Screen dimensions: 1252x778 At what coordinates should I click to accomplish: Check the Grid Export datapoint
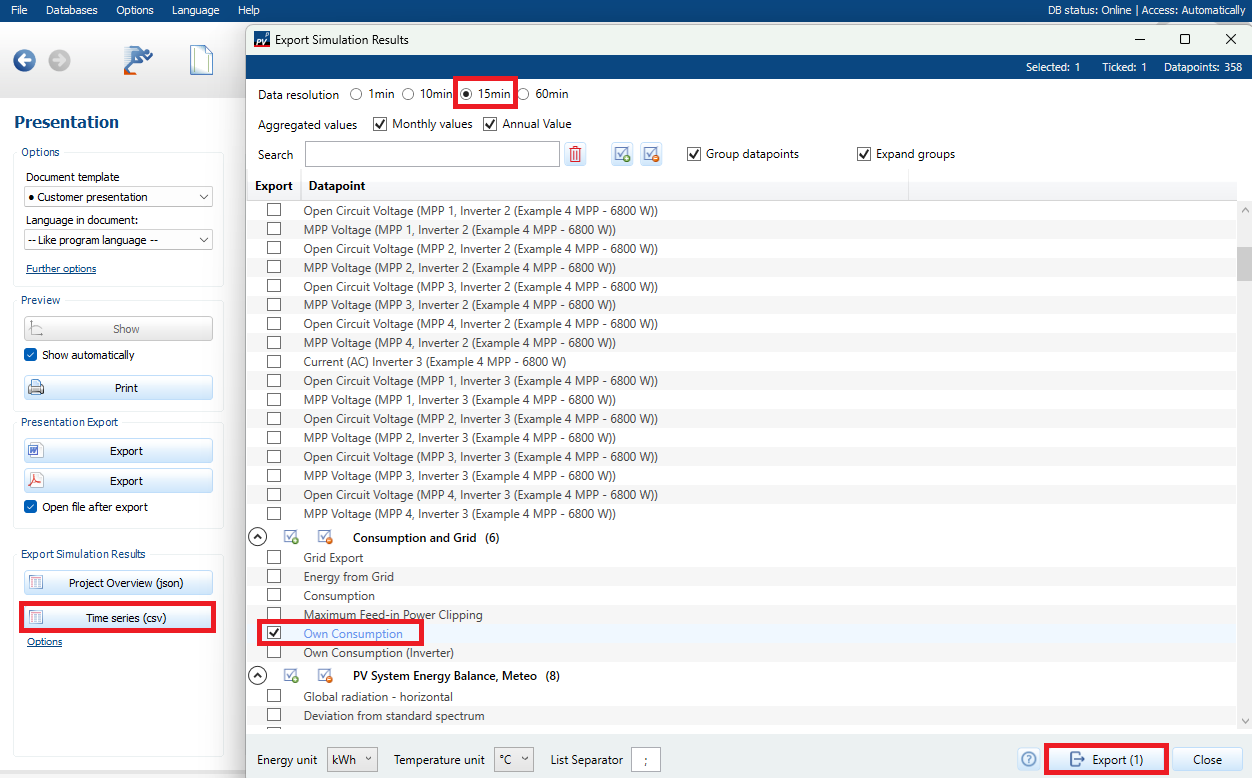point(274,558)
